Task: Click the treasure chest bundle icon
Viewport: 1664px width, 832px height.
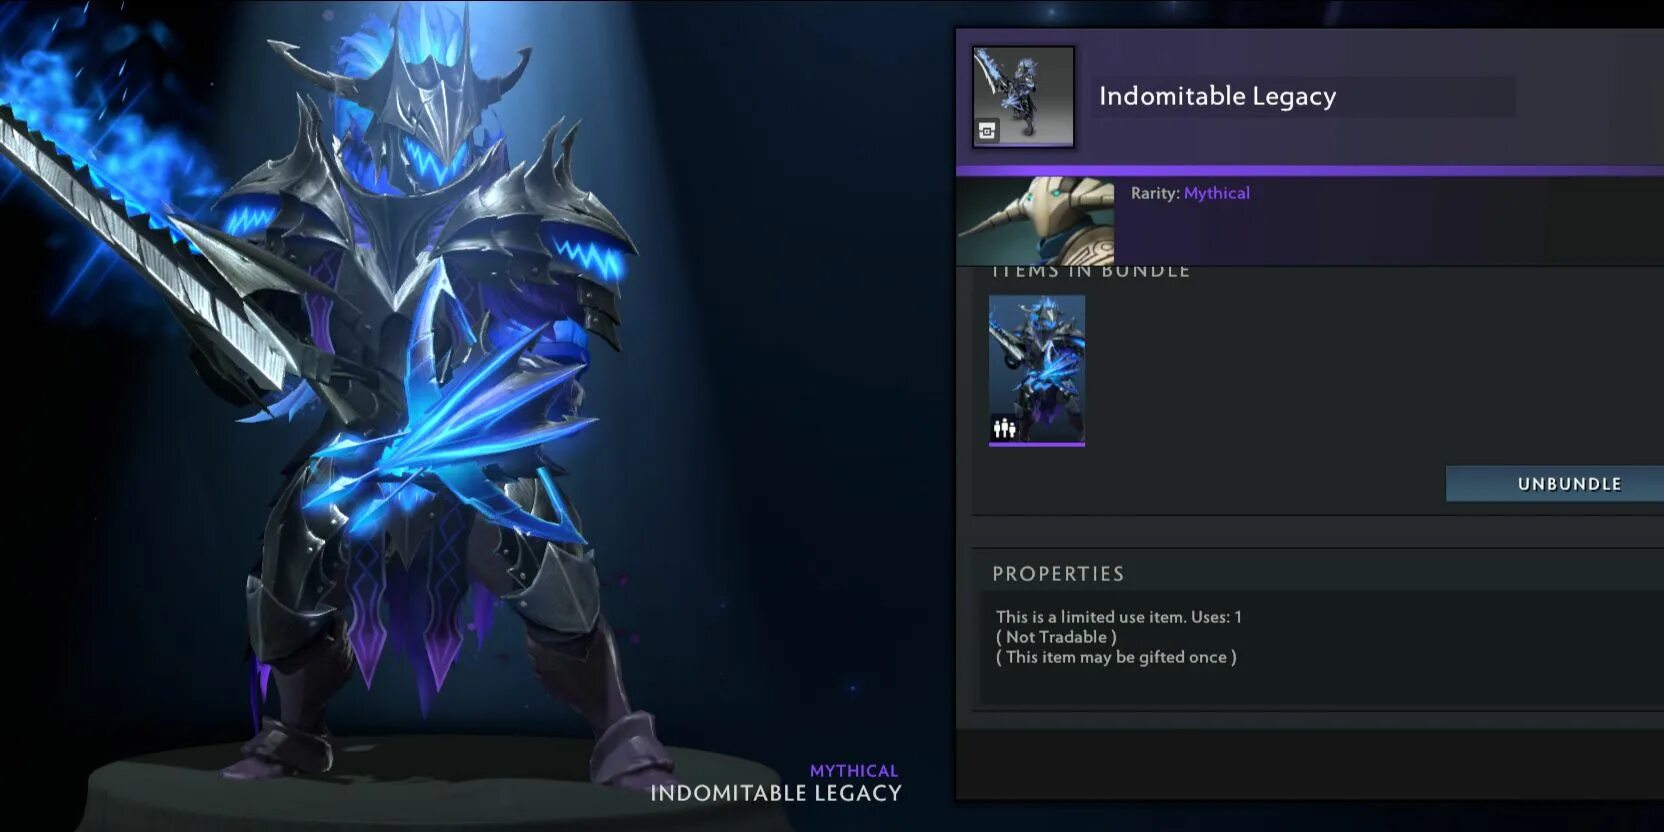Action: pyautogui.click(x=987, y=131)
